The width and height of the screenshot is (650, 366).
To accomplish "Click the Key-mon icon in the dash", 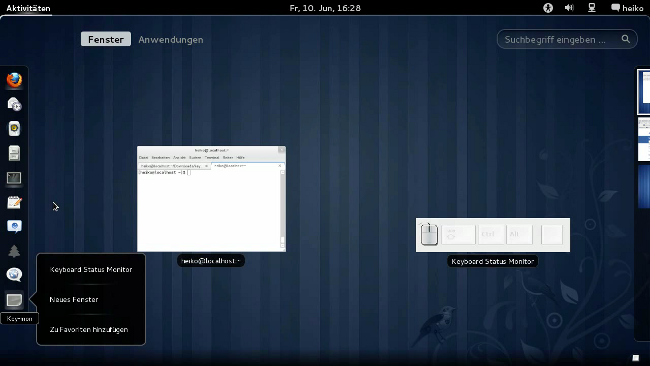I will coord(14,300).
